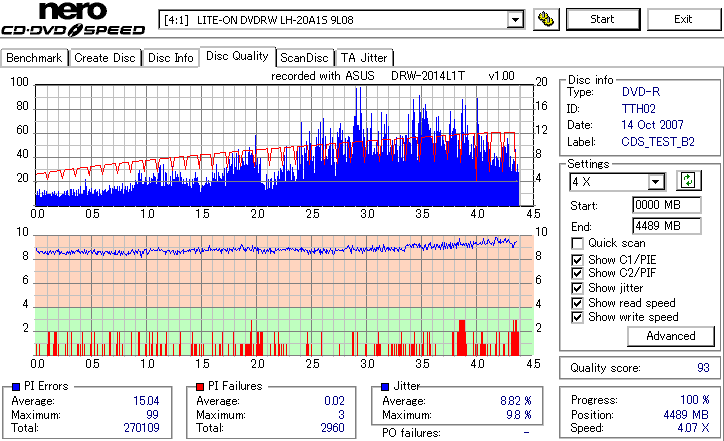Viewport: 724px width, 441px height.
Task: Toggle the Show jitter checkbox
Action: click(x=577, y=288)
